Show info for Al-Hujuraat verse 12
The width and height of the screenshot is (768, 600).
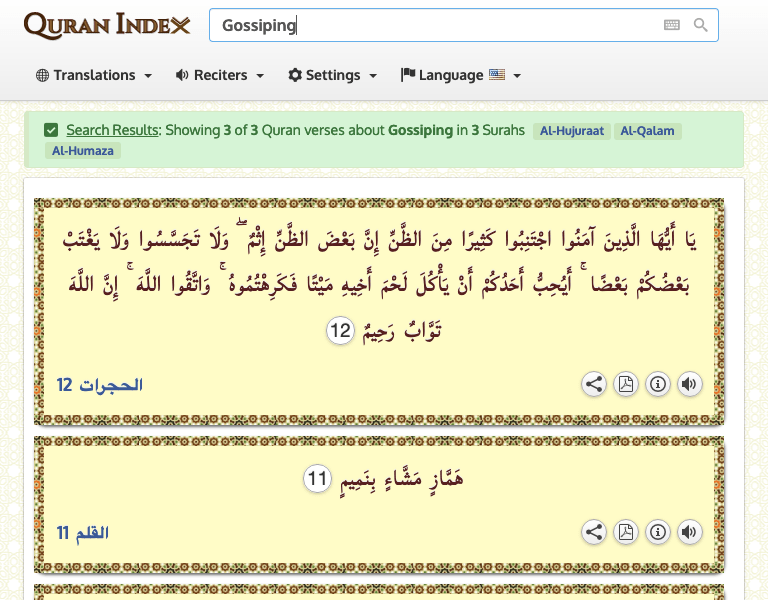658,384
